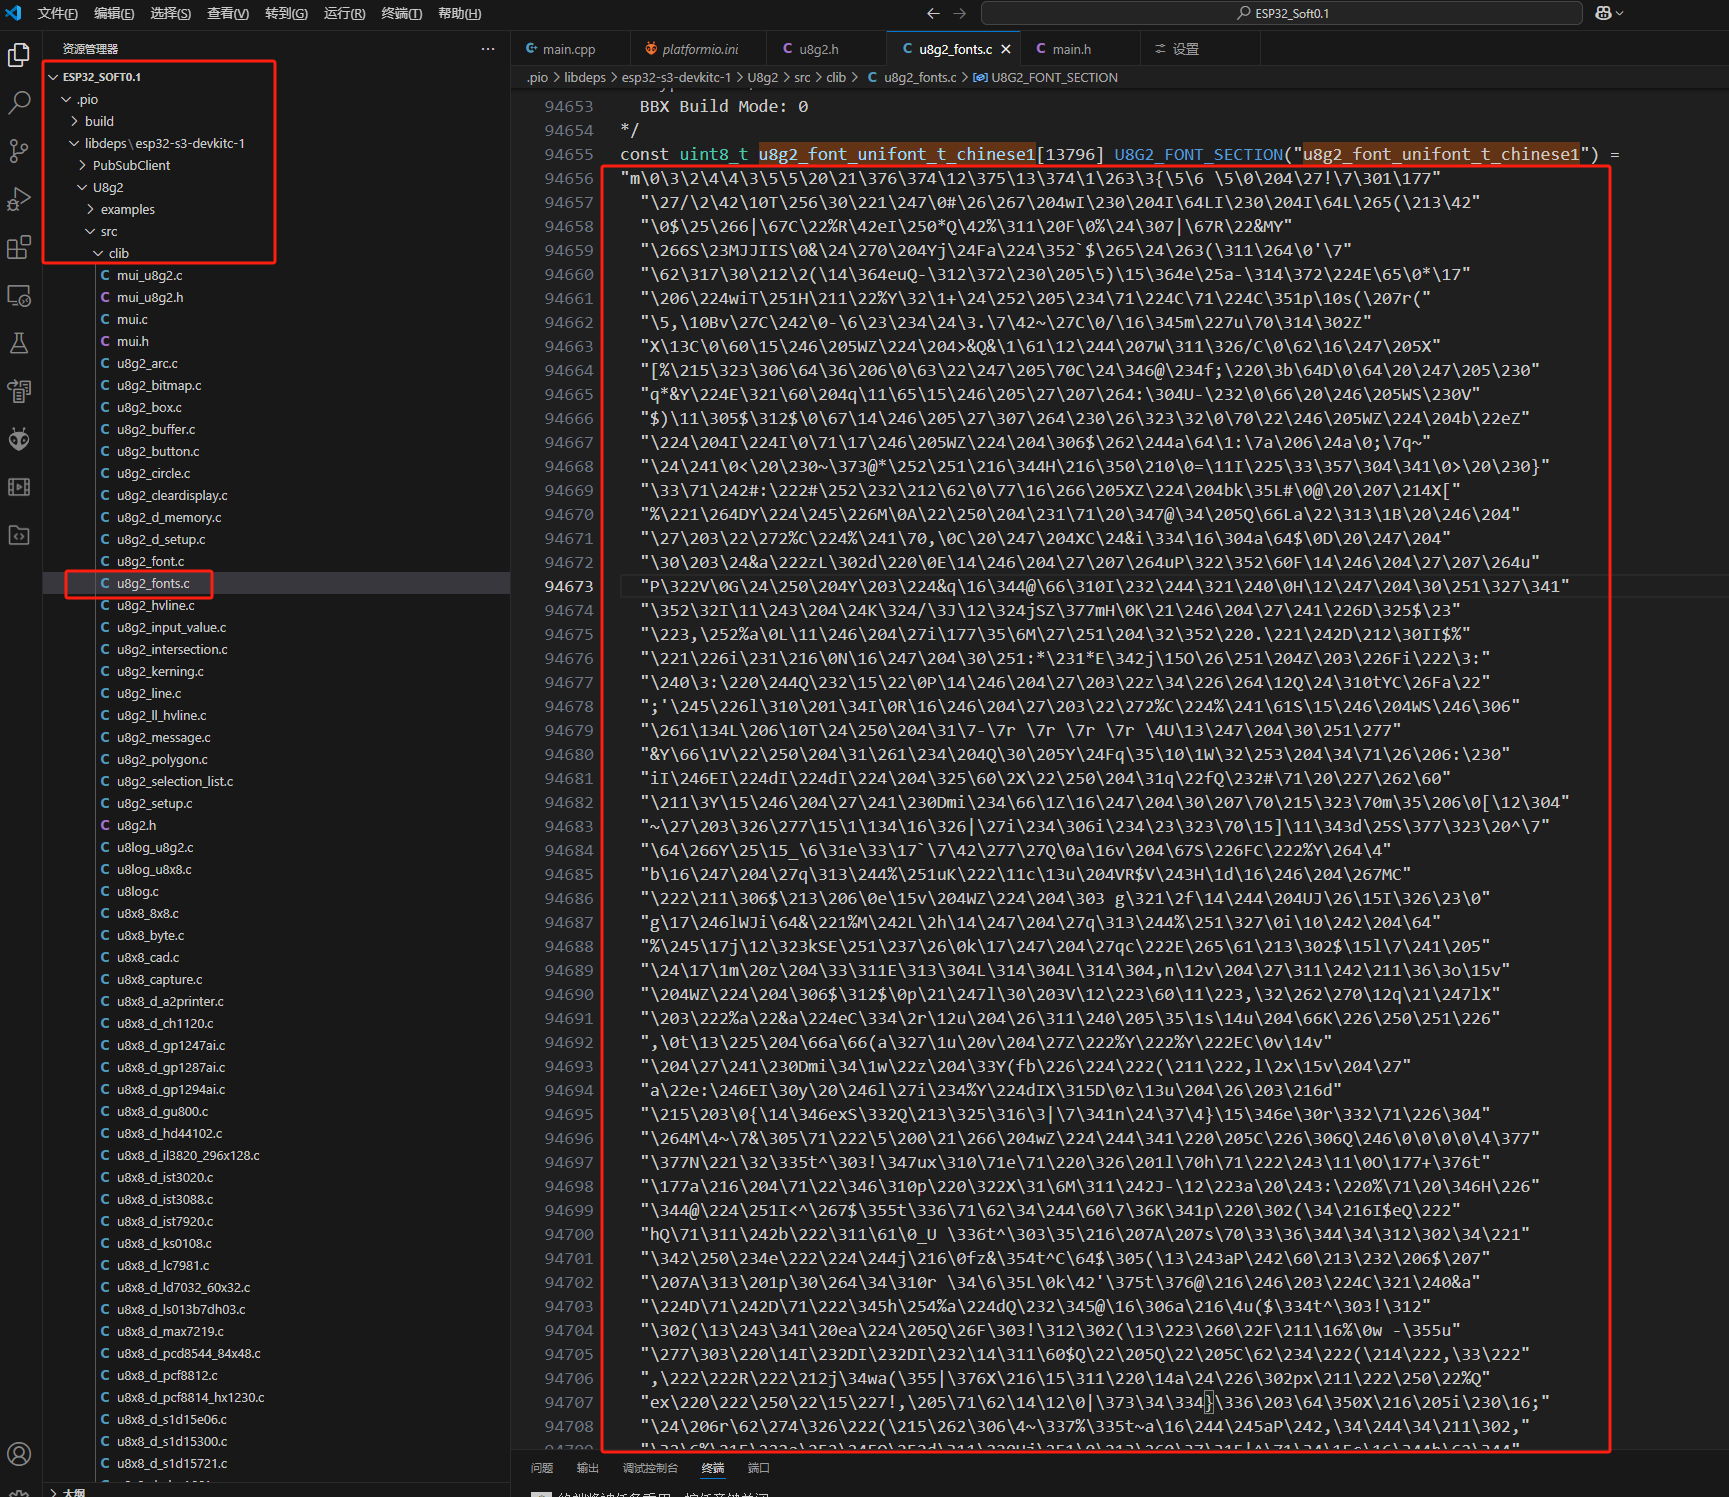Open mui_u8g2.c in the file tree
1729x1497 pixels.
click(276, 275)
